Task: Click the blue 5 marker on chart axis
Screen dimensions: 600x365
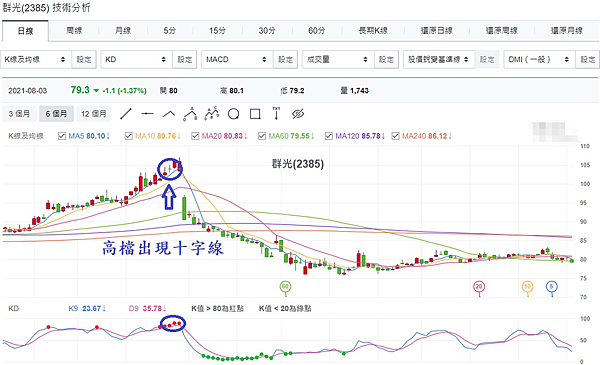Action: pyautogui.click(x=551, y=287)
